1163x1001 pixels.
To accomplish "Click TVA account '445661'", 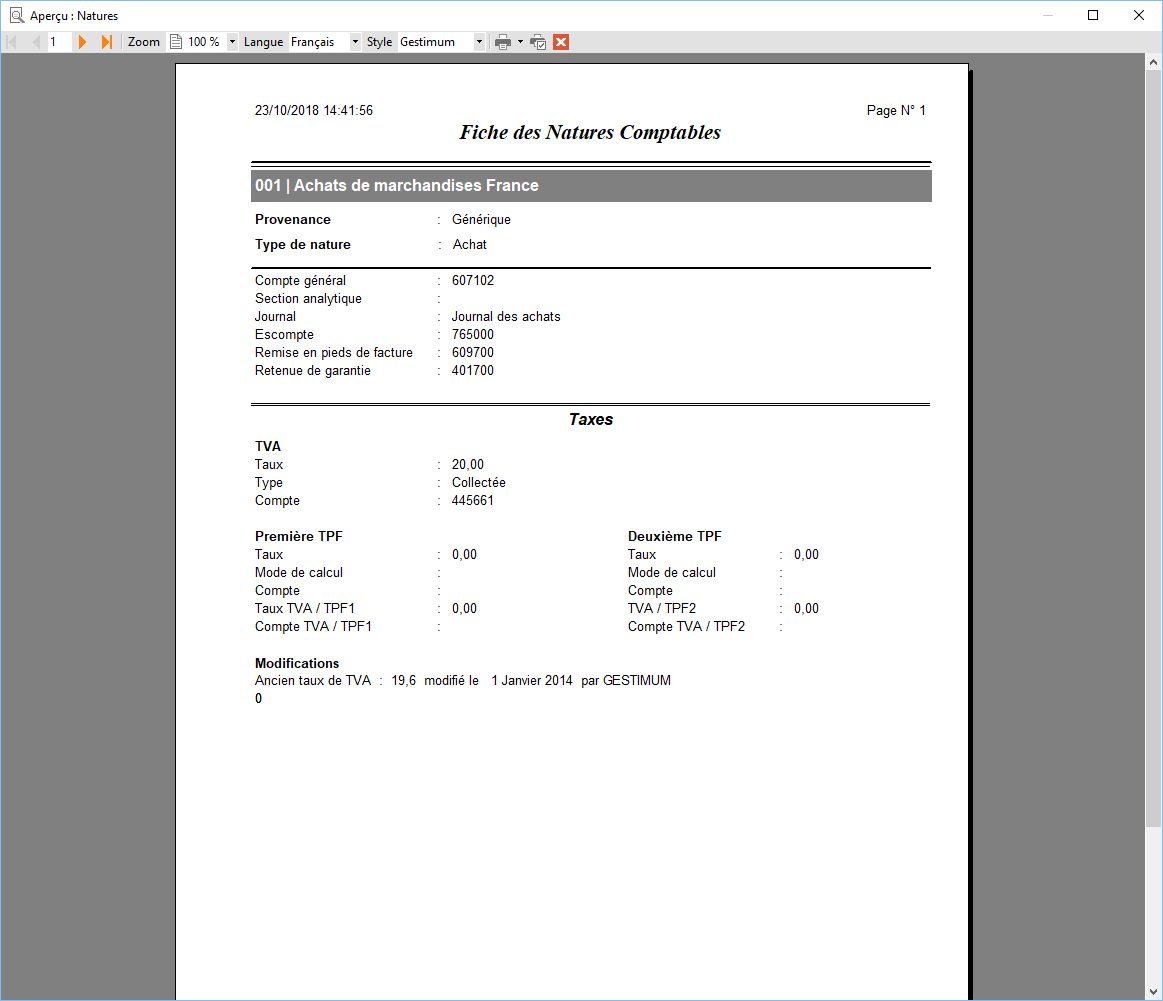I will click(x=472, y=500).
